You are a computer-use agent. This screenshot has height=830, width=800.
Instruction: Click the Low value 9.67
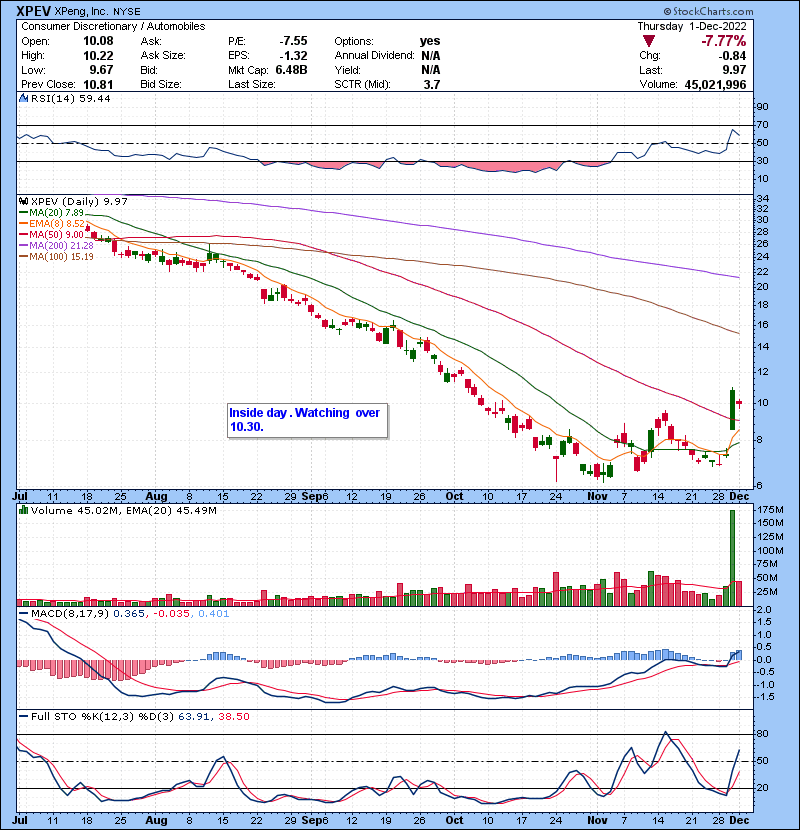[101, 70]
